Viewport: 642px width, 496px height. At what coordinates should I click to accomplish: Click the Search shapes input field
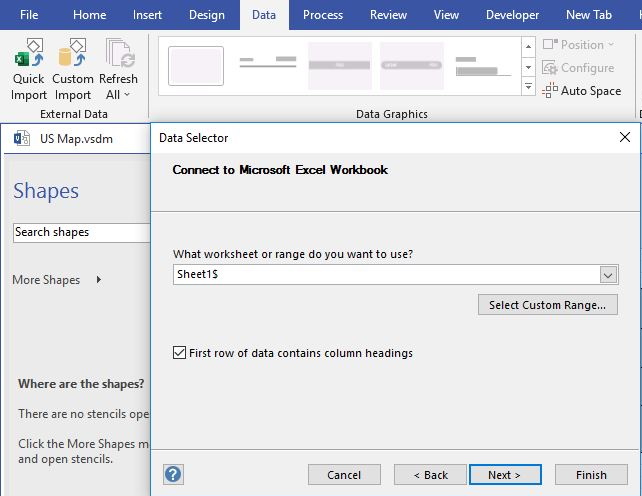81,232
